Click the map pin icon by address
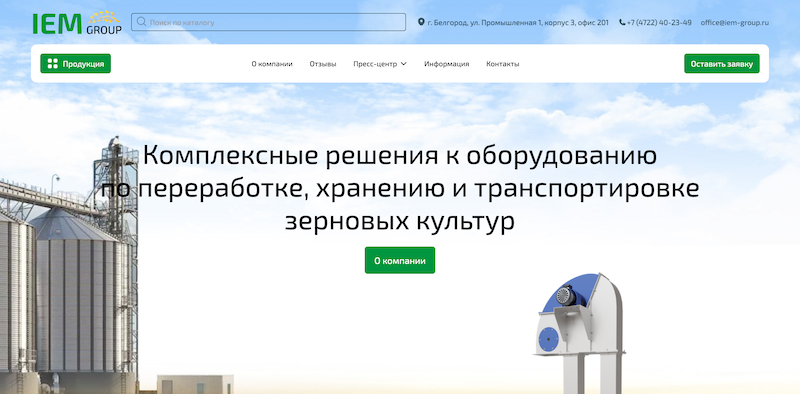Viewport: 800px width, 394px height. point(421,22)
